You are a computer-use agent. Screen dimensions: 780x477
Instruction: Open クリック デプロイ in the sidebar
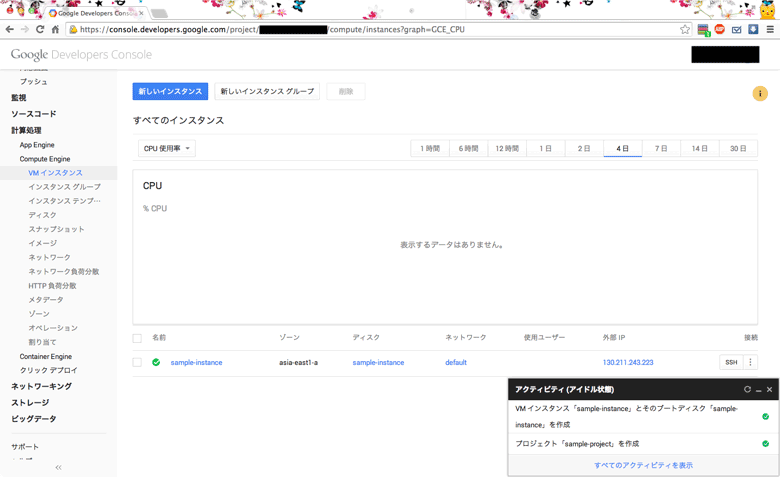[x=48, y=370]
